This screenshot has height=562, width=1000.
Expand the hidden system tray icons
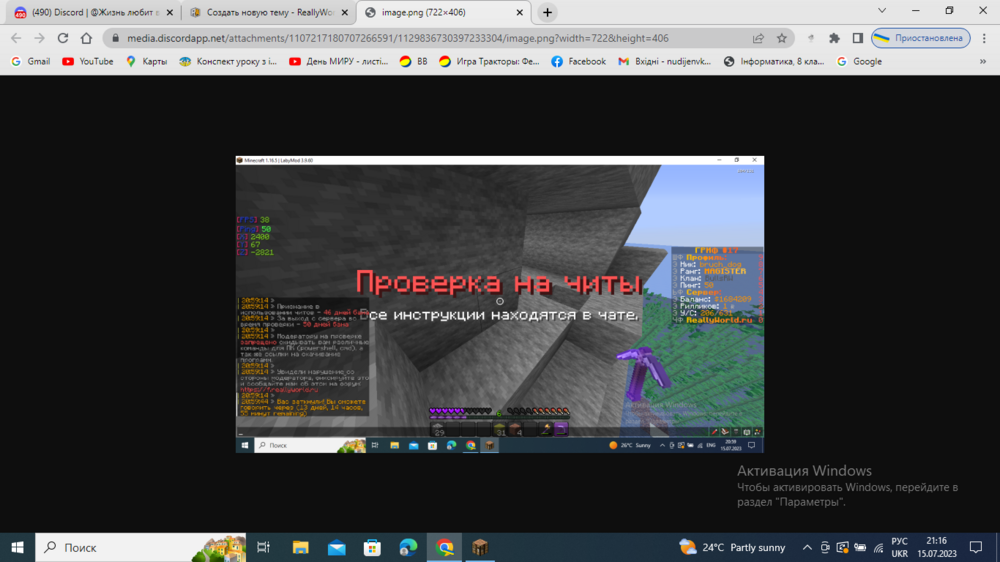click(x=807, y=547)
